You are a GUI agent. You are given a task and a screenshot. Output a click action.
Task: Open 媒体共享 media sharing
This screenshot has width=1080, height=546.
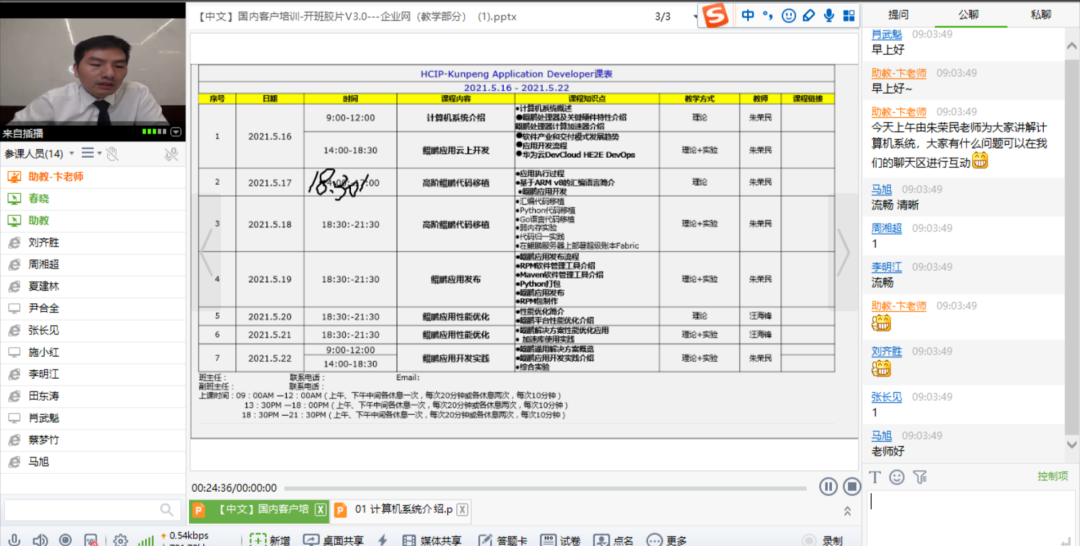tap(410, 540)
